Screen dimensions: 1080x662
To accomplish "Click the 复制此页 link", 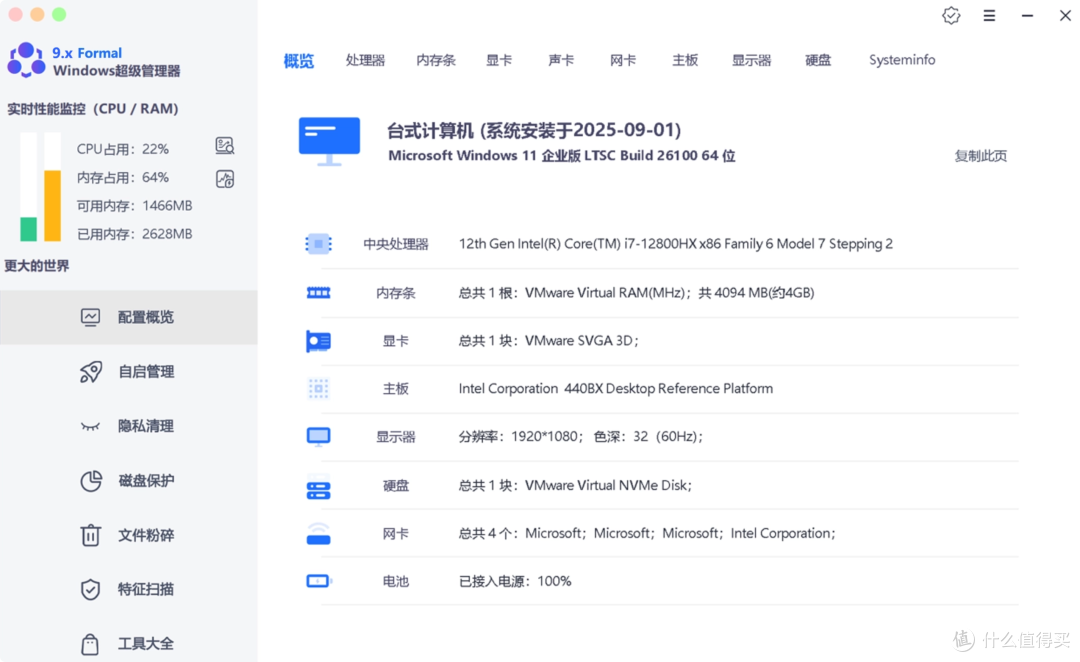I will [x=981, y=156].
